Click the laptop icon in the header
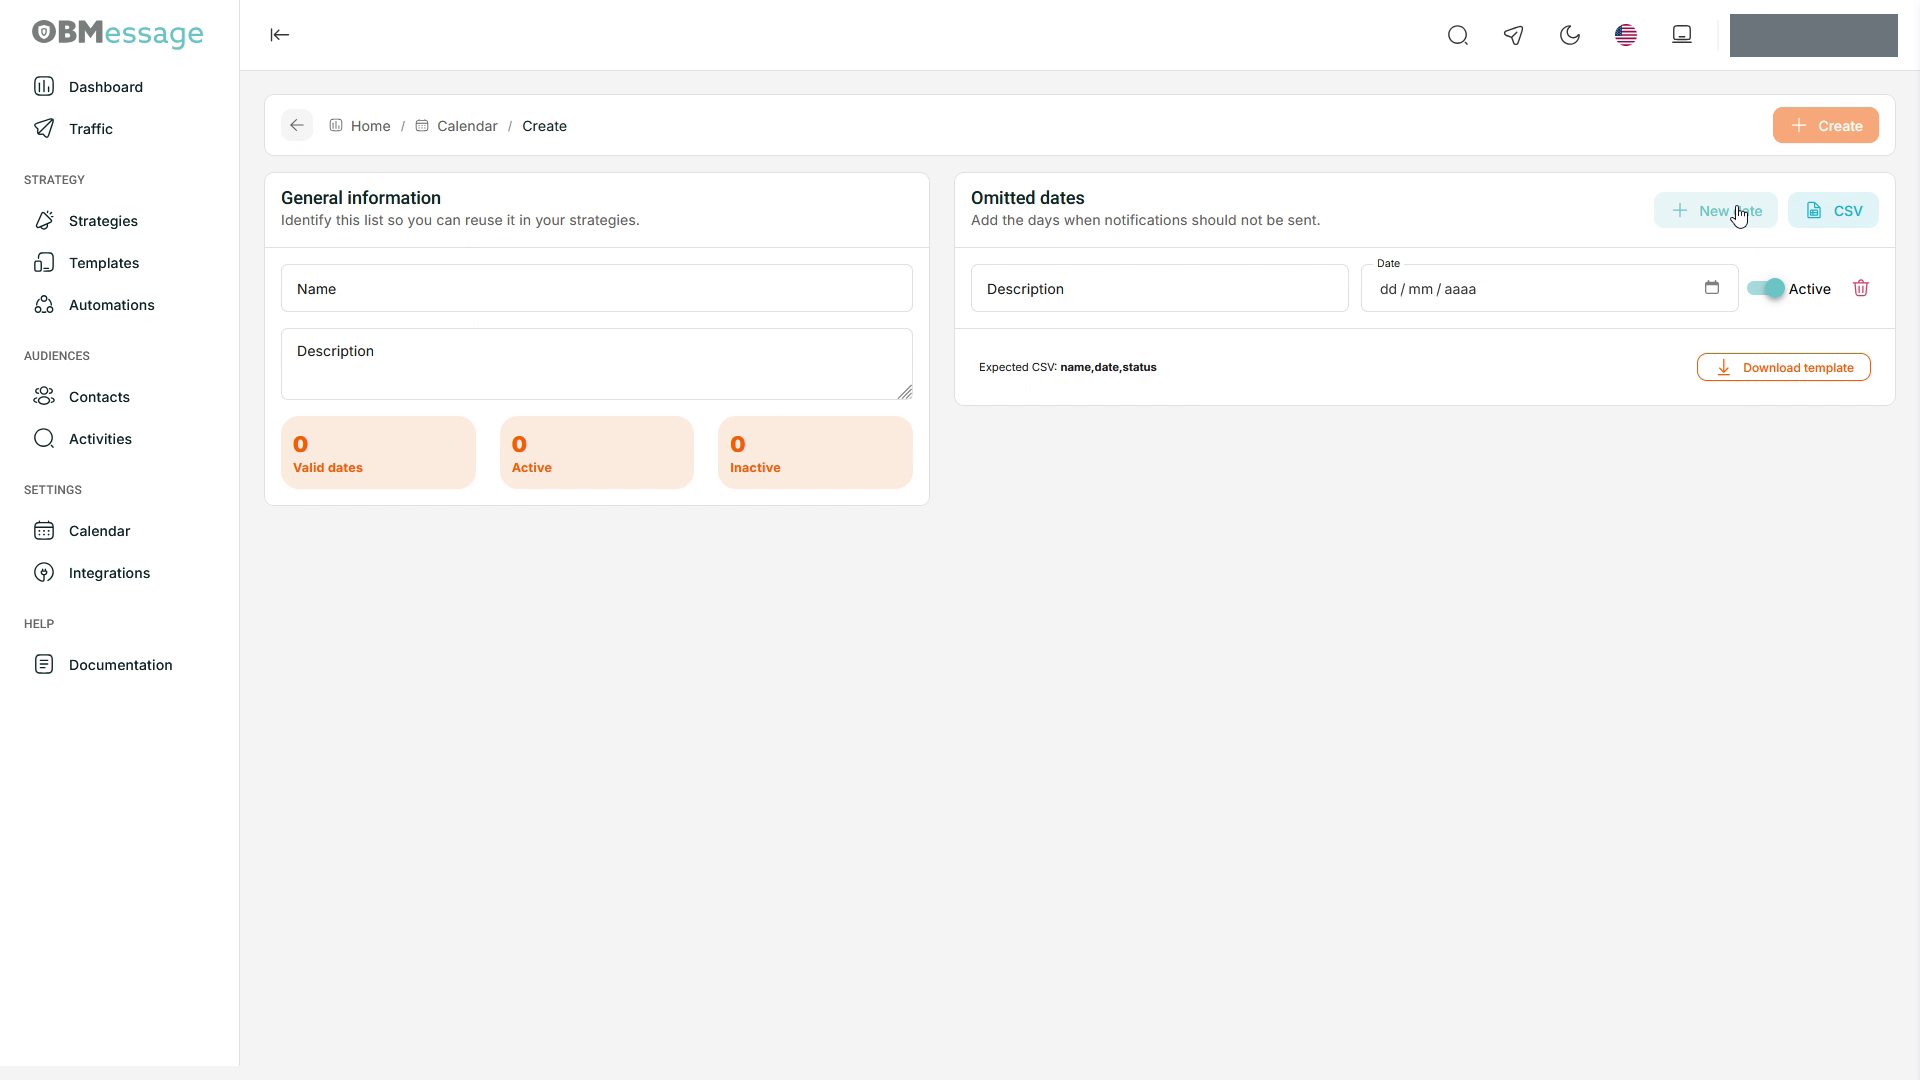 [1682, 35]
